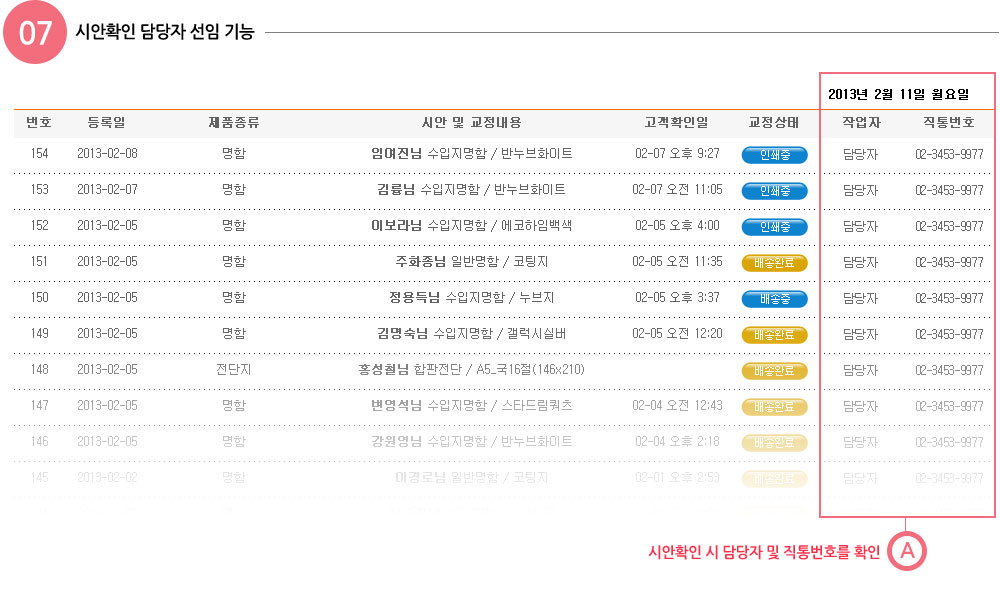Click the 담당자 cell in row 150
Viewport: 1000px width, 589px height.
861,298
